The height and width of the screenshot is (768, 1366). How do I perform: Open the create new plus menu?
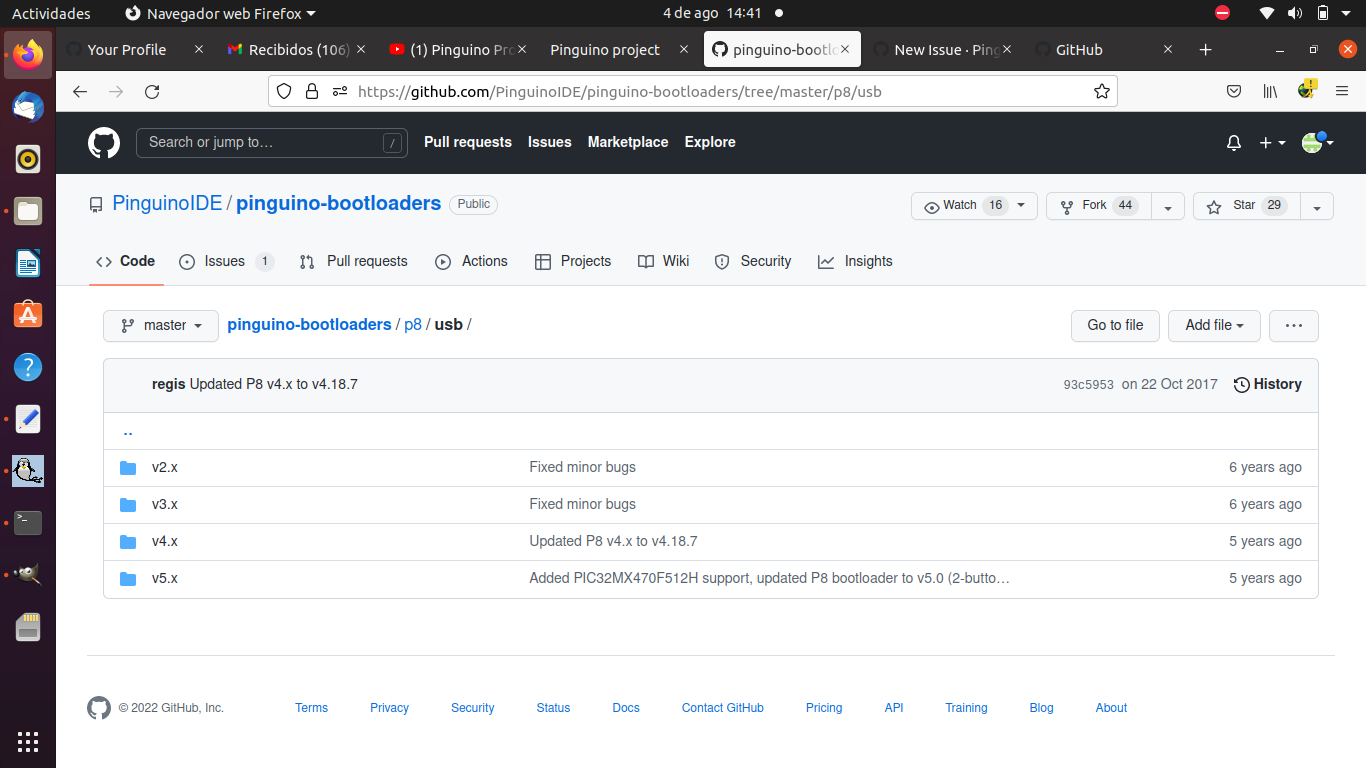(1272, 143)
